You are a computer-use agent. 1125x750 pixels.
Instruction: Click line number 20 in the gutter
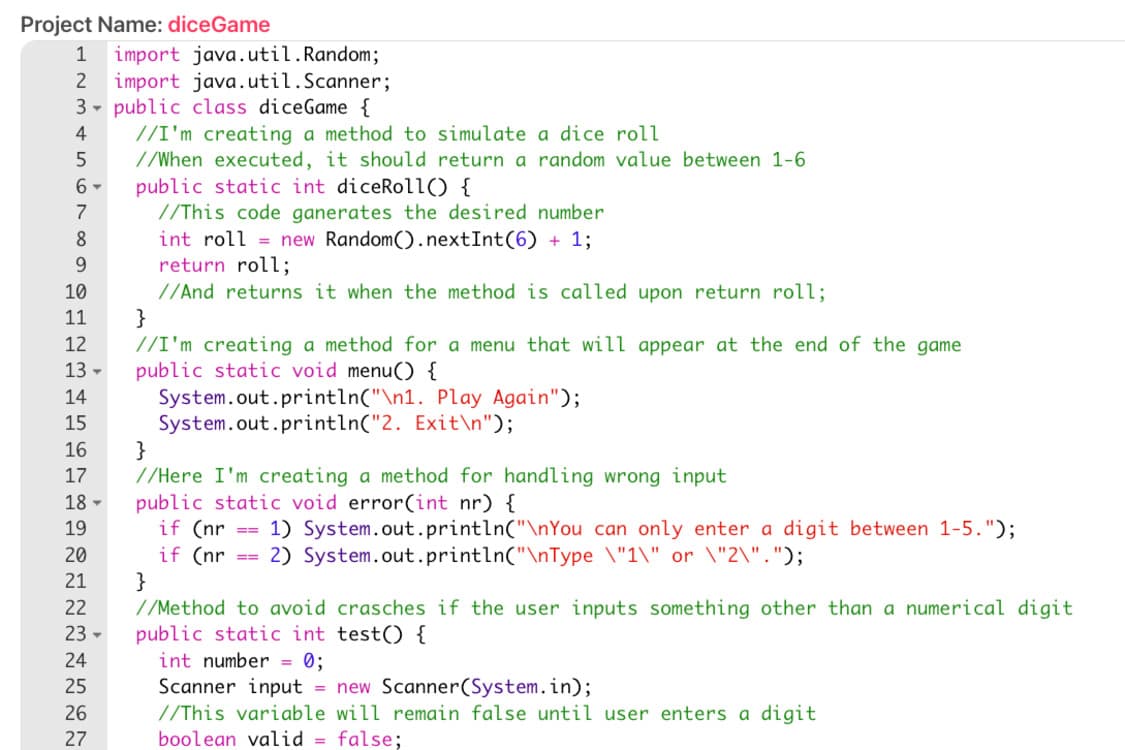(75, 556)
